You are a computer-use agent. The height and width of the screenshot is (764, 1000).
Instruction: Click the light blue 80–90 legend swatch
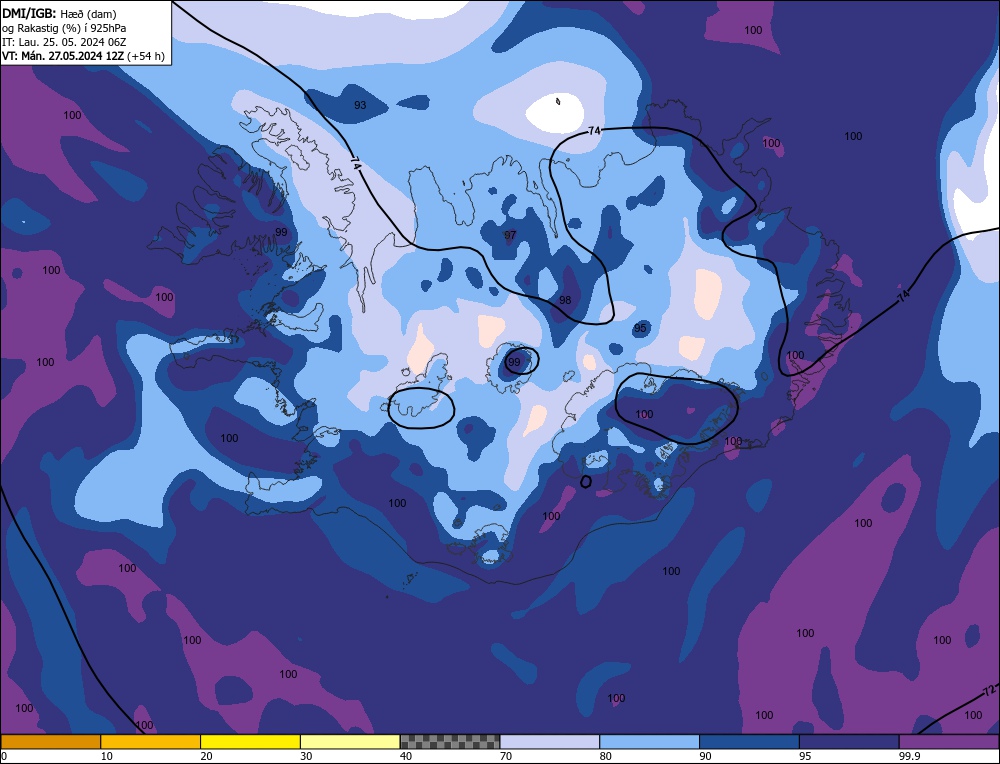pos(649,741)
